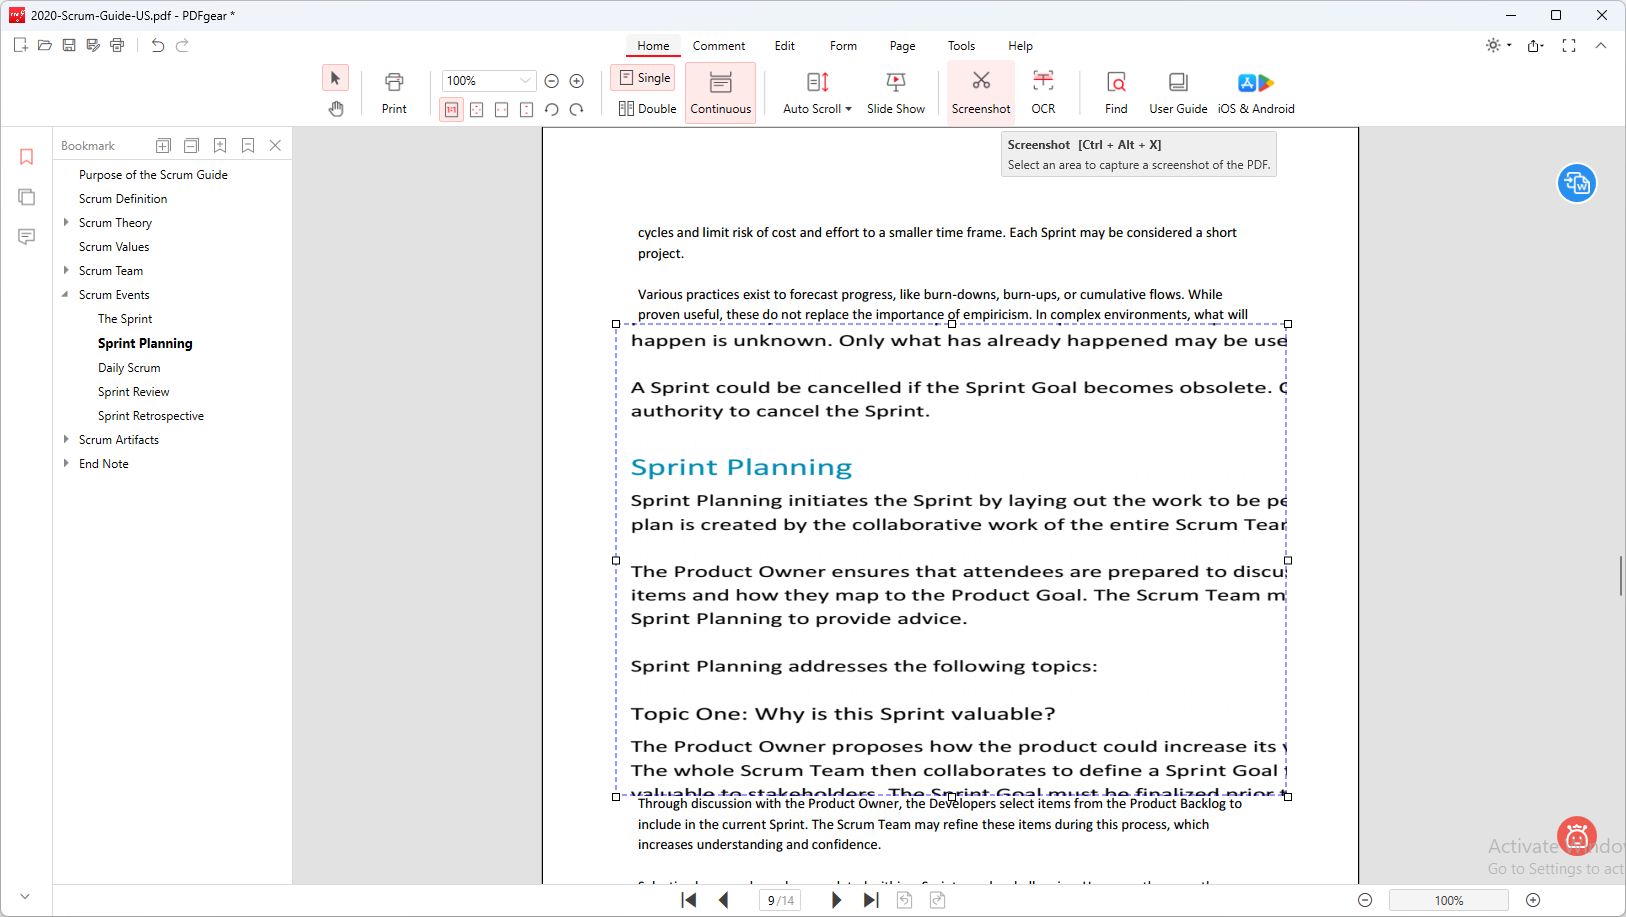Image resolution: width=1626 pixels, height=917 pixels.
Task: Select the Screenshot tool
Action: (980, 91)
